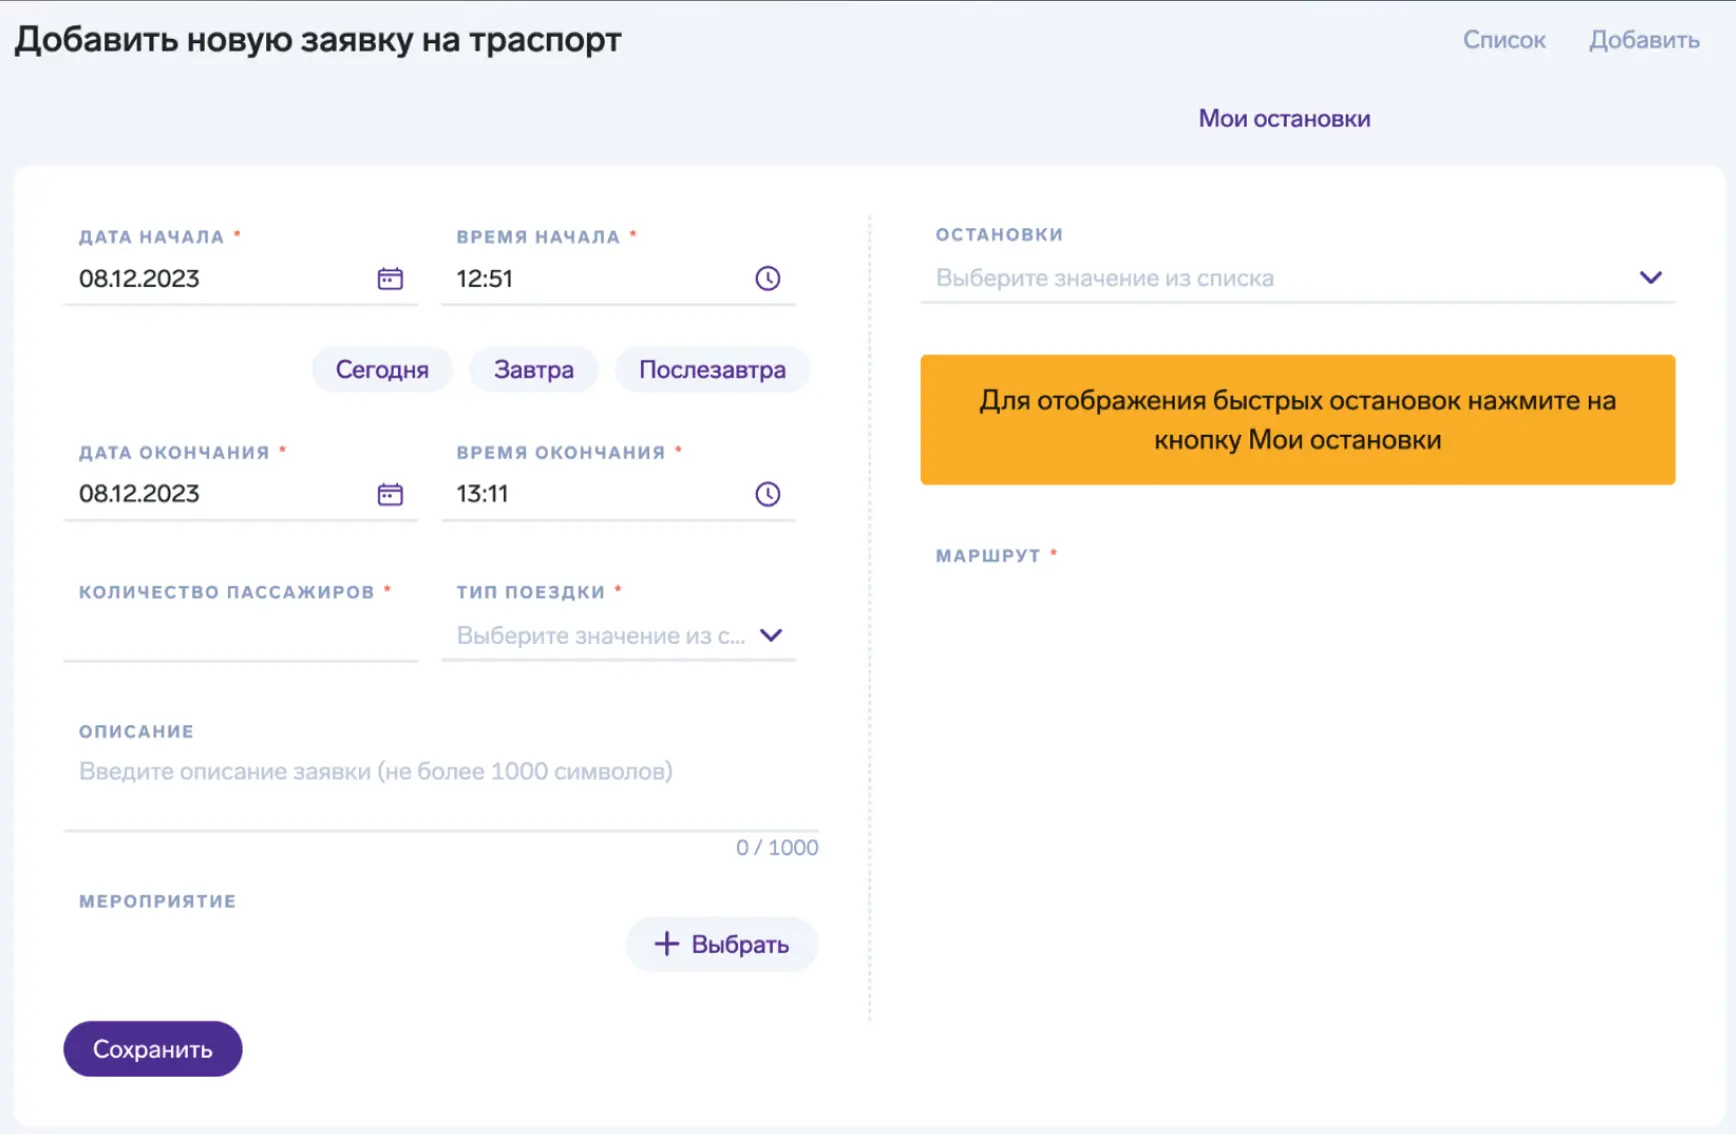Open calendar picker for end date
The width and height of the screenshot is (1736, 1134).
390,494
